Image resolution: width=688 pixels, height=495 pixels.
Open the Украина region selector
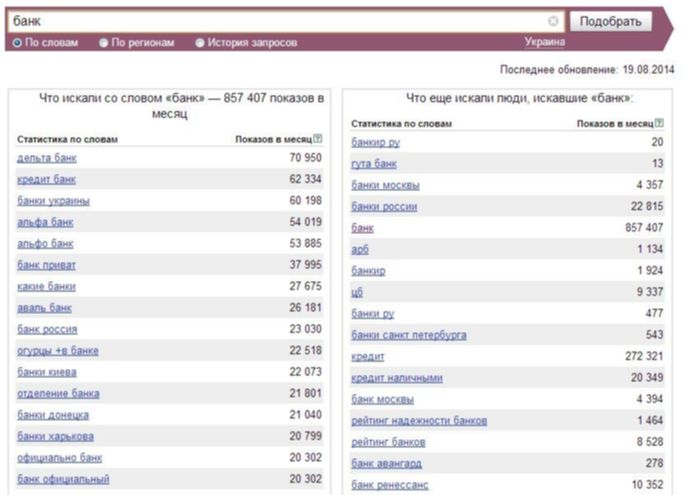(545, 42)
